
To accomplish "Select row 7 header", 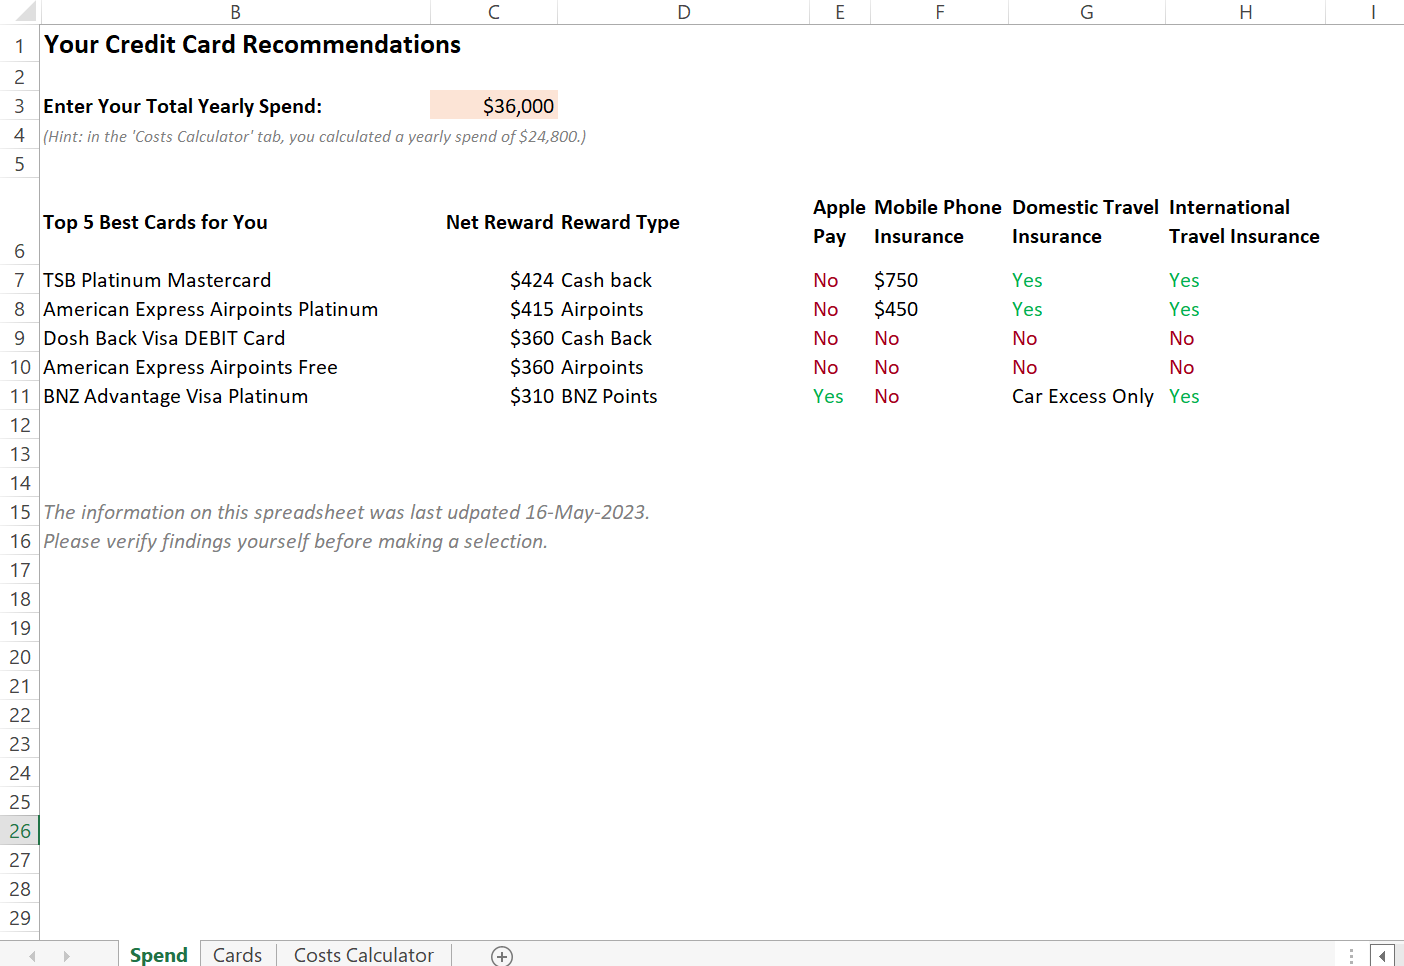I will click(19, 280).
